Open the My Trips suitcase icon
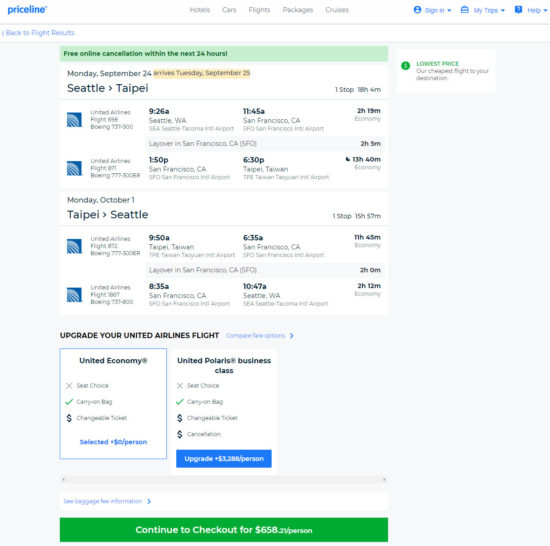 point(464,10)
